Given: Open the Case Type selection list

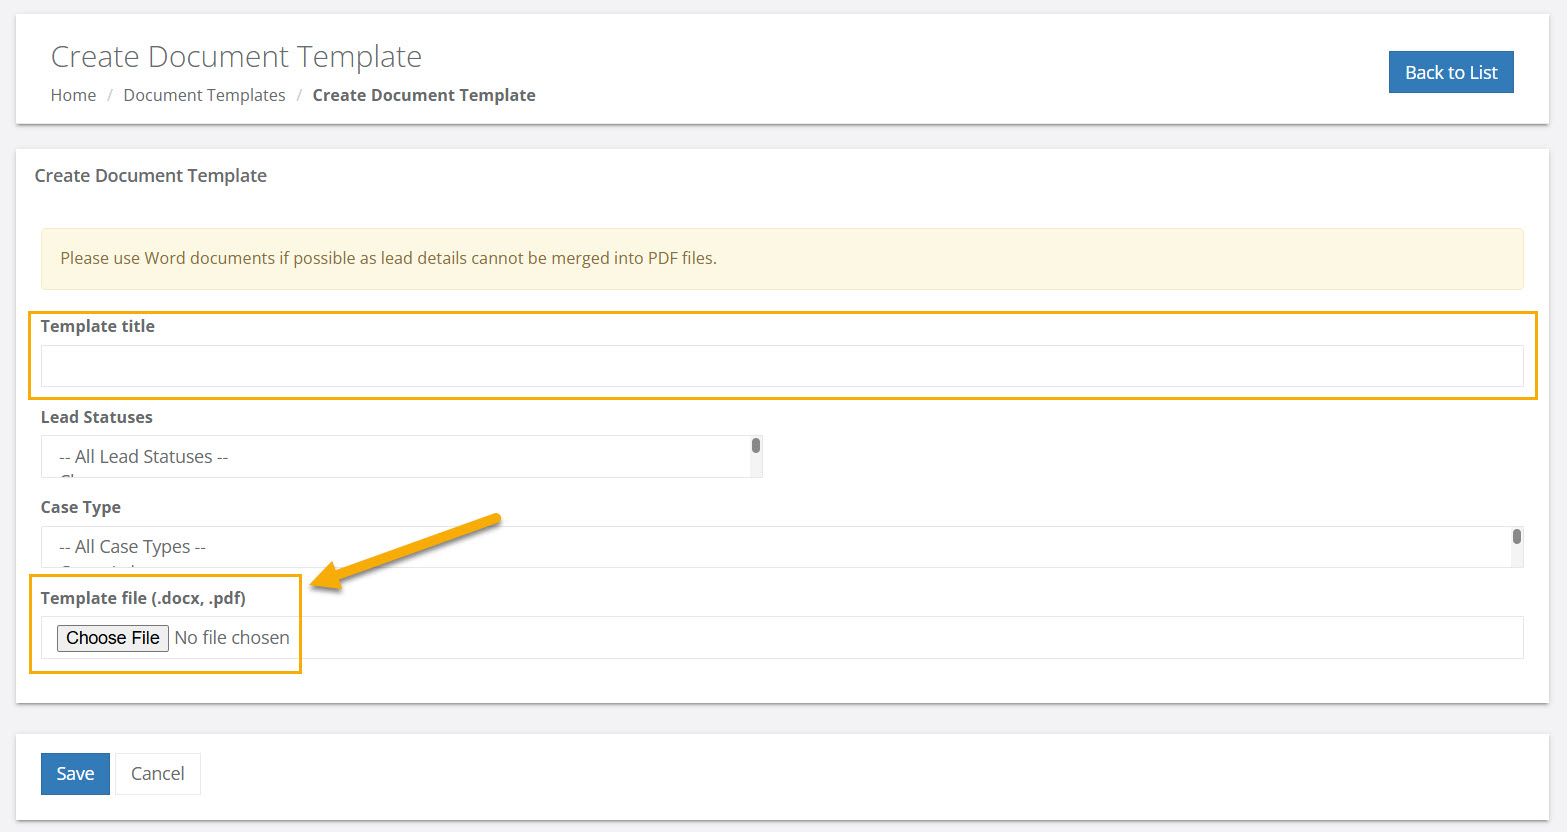Looking at the screenshot, I should 700,546.
